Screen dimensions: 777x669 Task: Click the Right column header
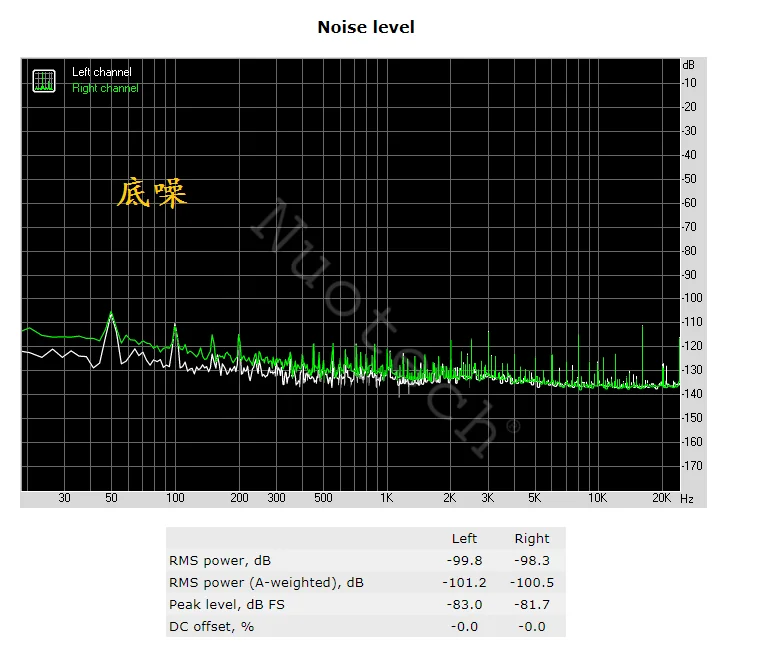(x=532, y=538)
